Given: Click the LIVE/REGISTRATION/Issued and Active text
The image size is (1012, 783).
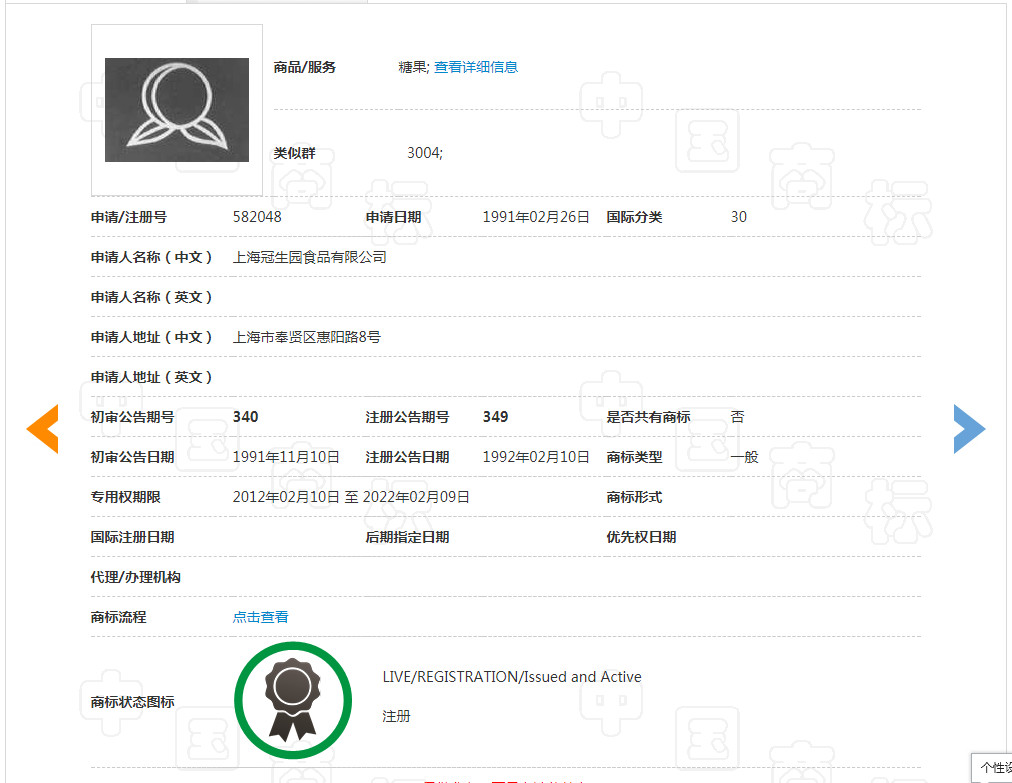Looking at the screenshot, I should point(512,677).
